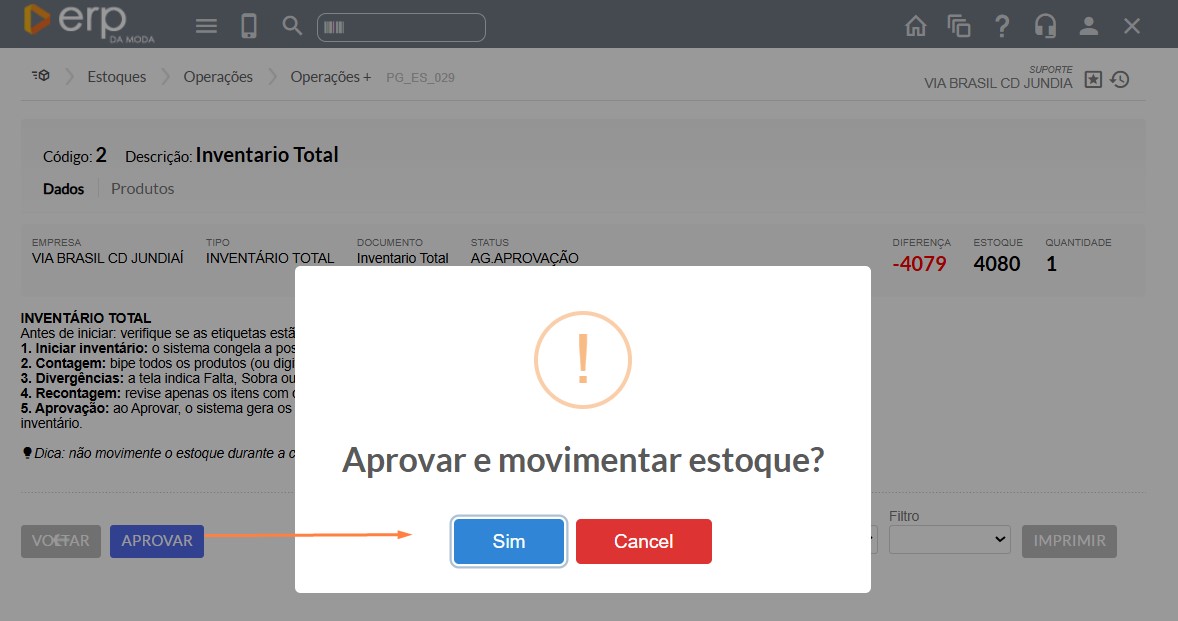Navigate to Estoques breadcrumb

coord(116,76)
